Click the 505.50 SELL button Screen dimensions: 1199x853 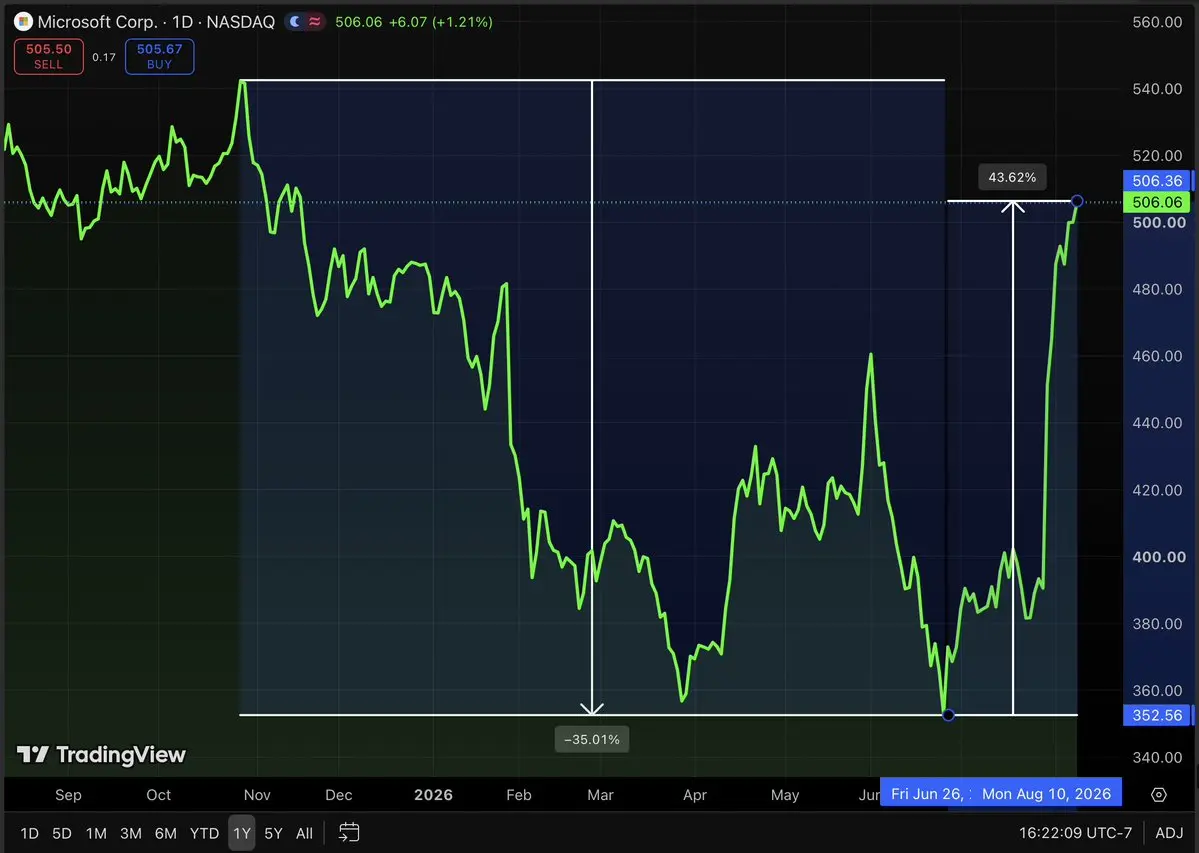[49, 57]
